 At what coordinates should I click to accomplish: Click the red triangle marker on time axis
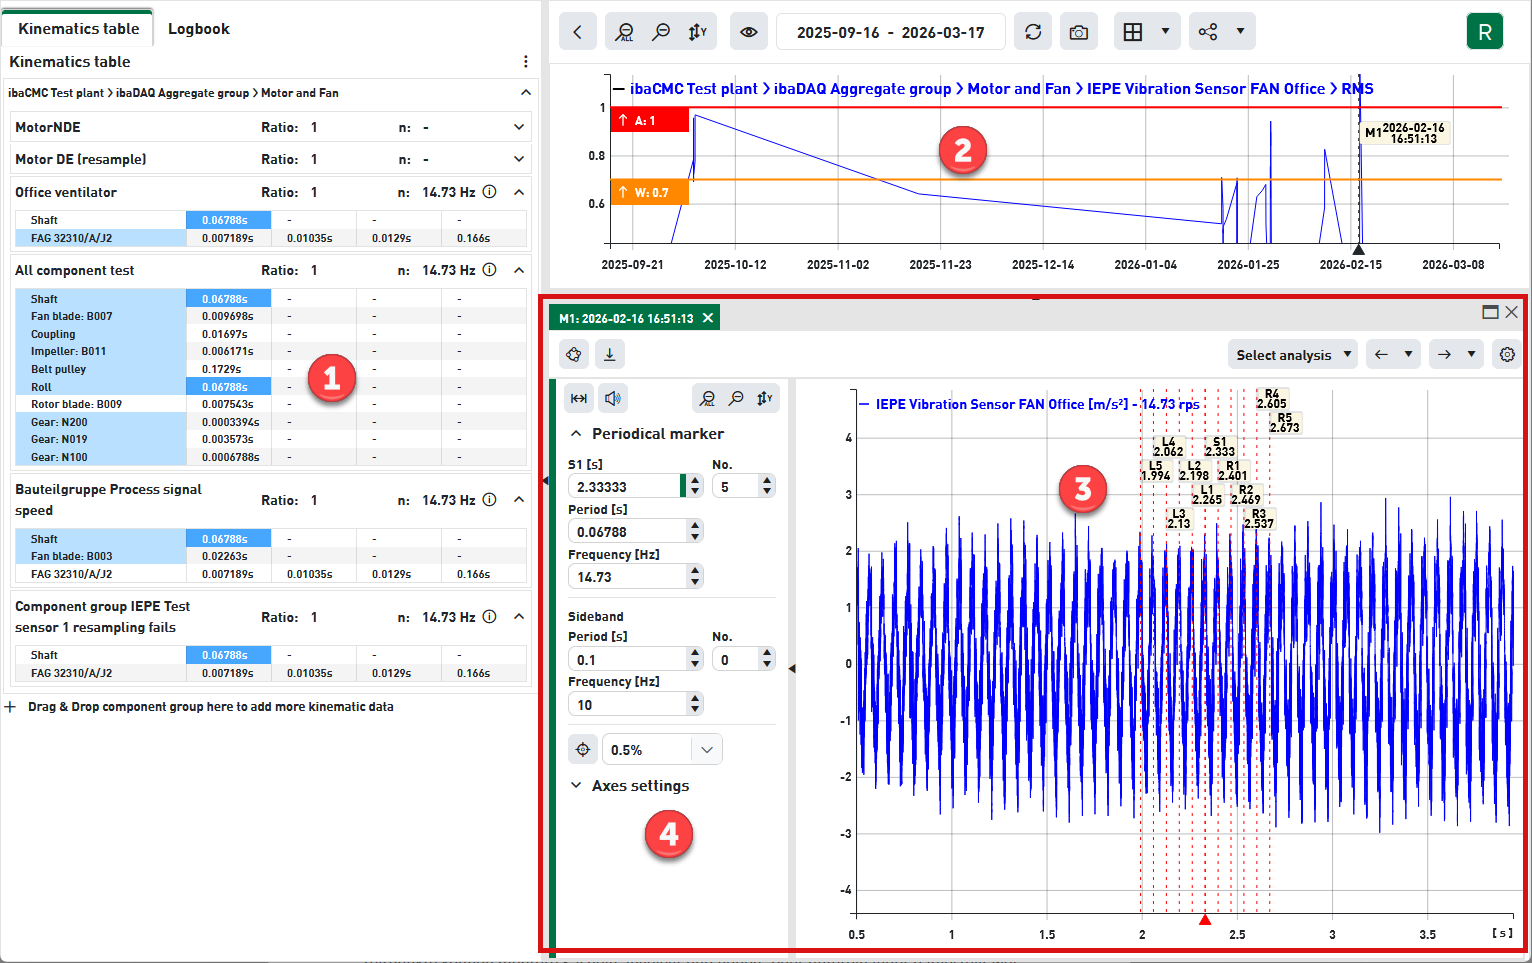[1205, 920]
